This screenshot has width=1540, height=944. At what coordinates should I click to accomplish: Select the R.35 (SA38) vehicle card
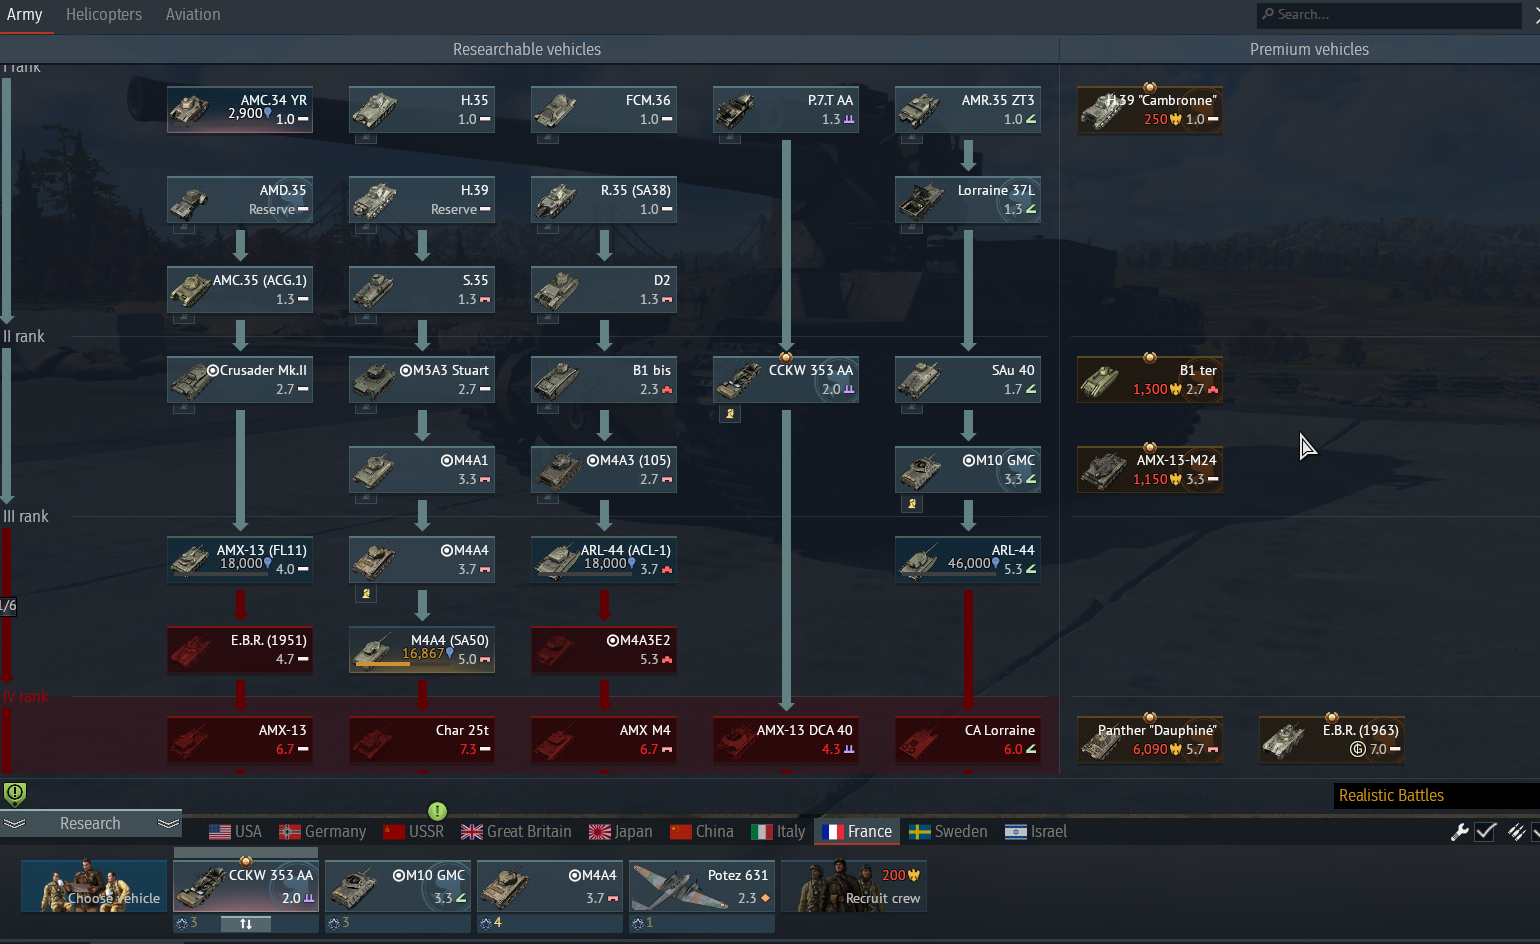[x=604, y=200]
